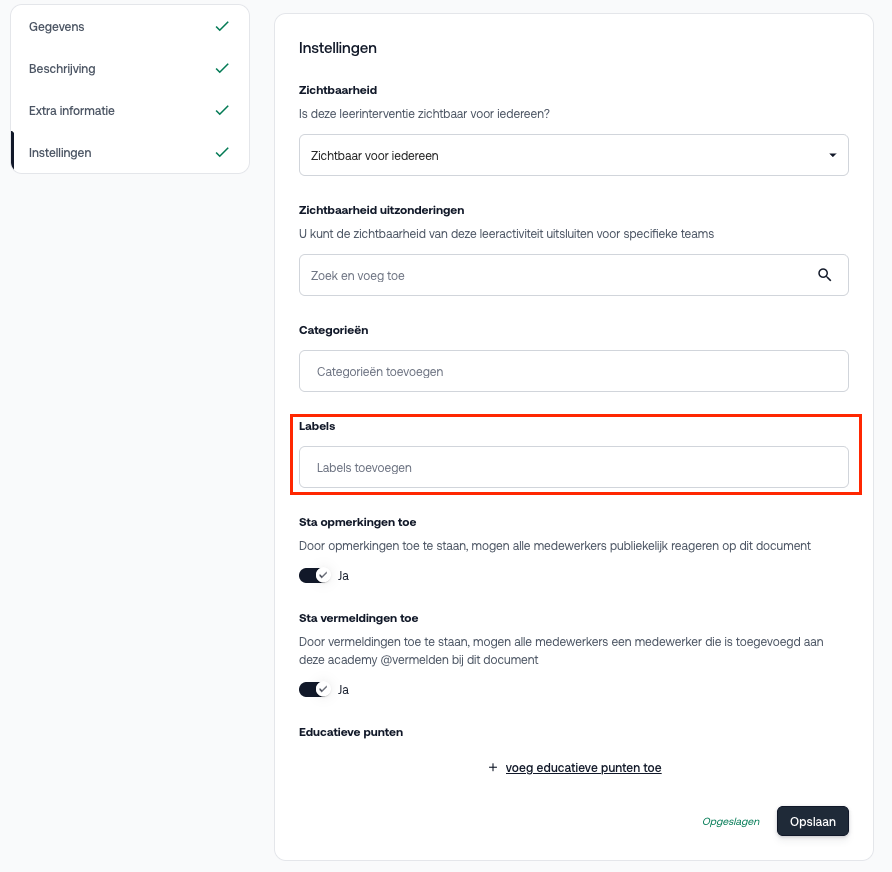Click the 'Categorieën toevoegen' input field
892x872 pixels.
[573, 371]
